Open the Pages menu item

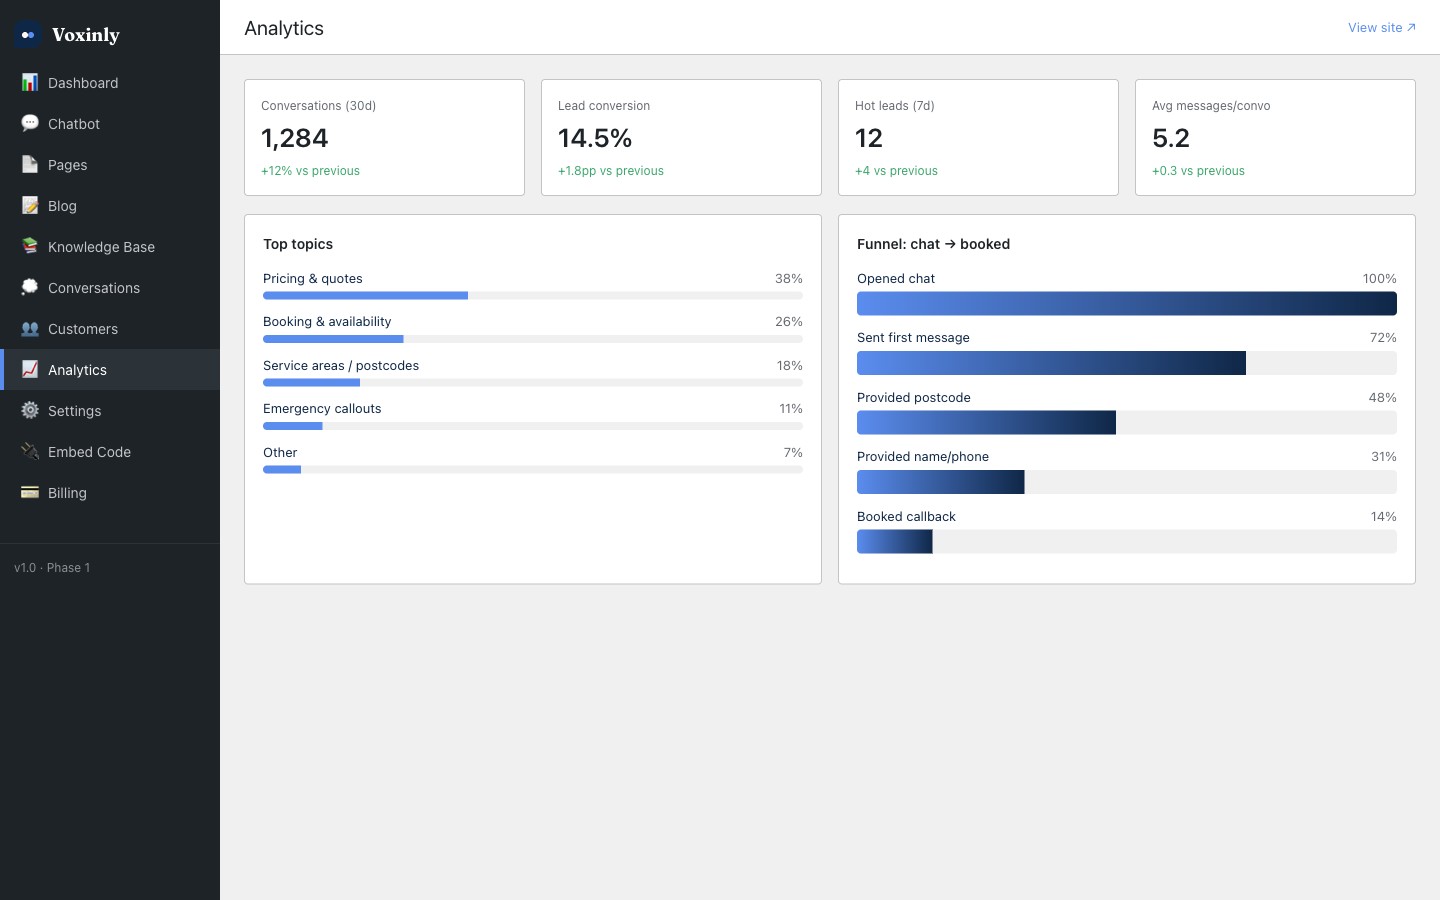110,165
